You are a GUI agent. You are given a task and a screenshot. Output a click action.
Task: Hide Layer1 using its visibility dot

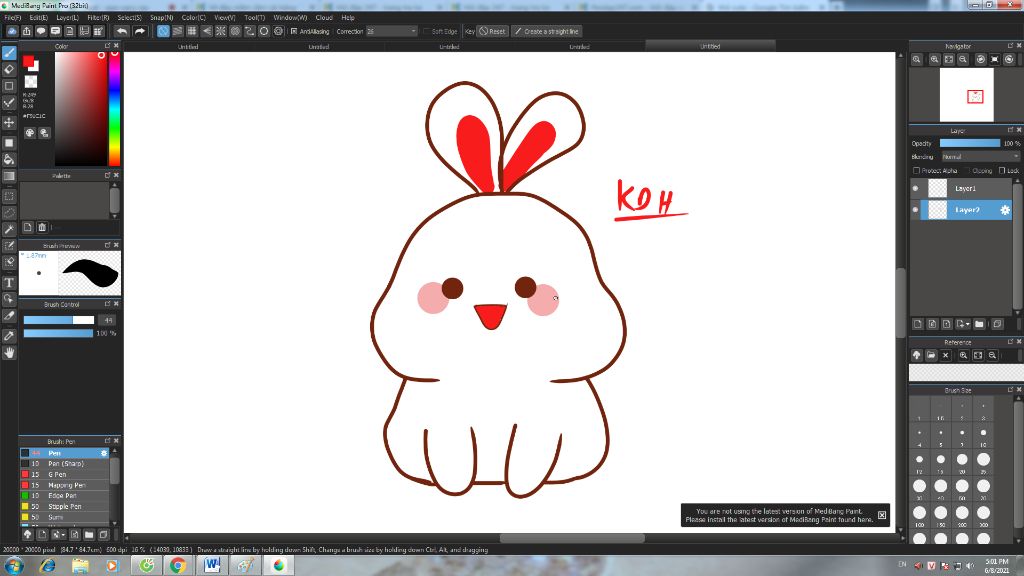tap(915, 189)
